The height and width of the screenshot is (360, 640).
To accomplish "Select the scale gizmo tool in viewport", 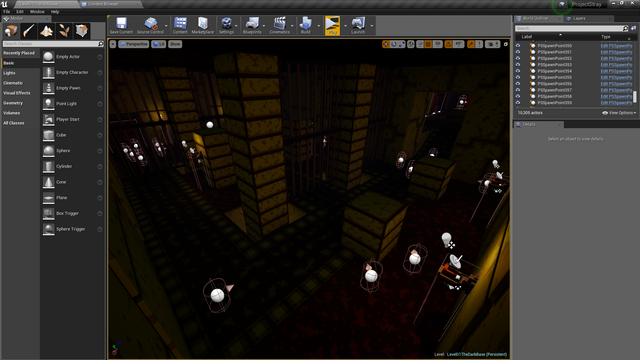I will (x=402, y=44).
